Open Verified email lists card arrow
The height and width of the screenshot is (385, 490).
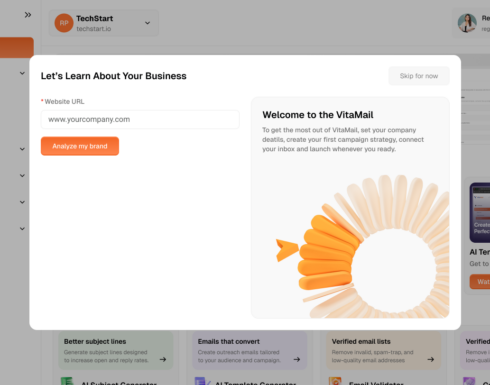coord(431,359)
